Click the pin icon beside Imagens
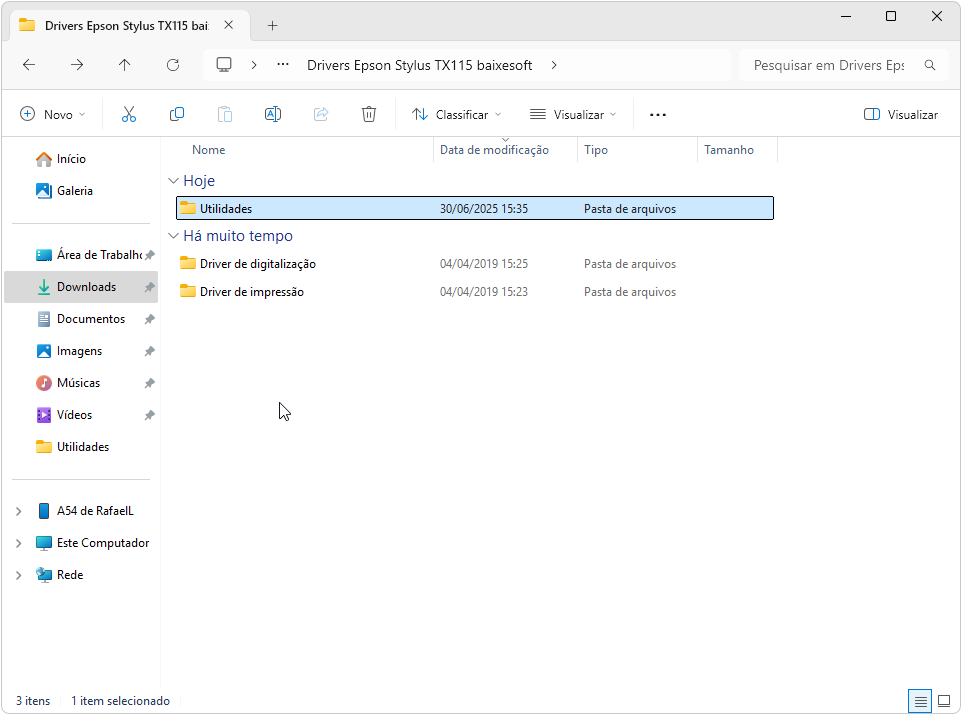 point(149,351)
